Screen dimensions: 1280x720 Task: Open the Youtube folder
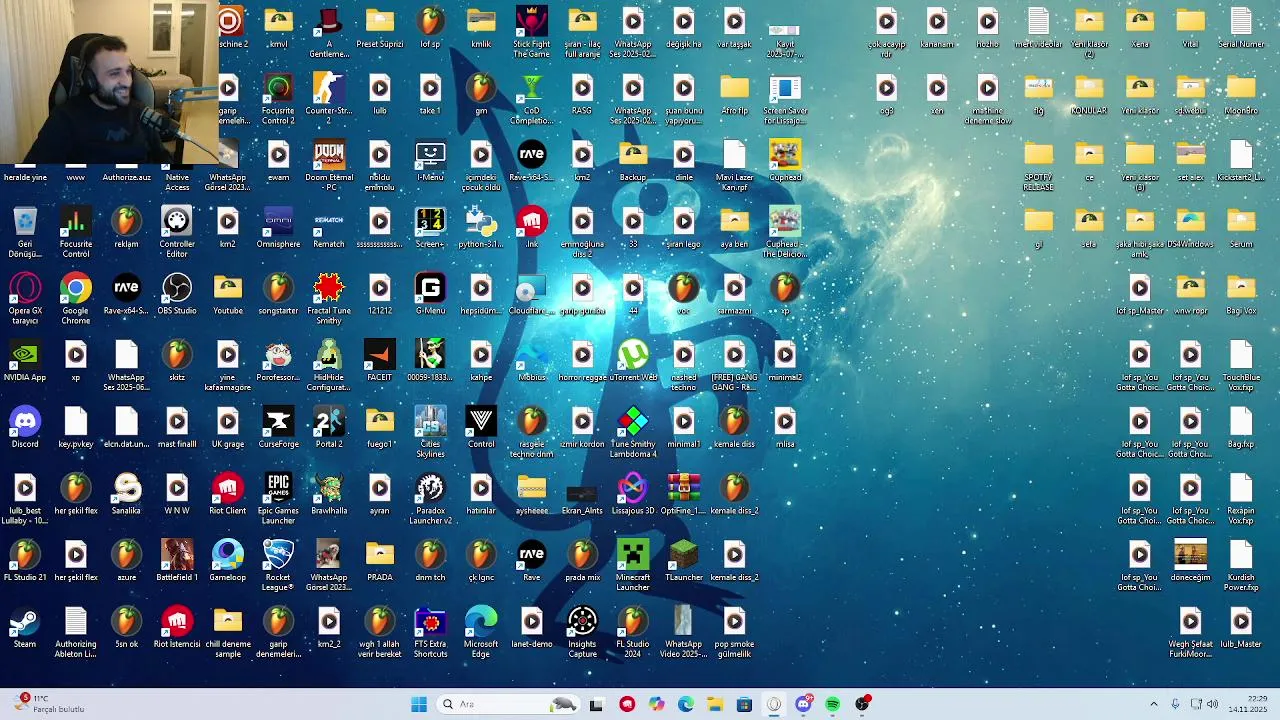(x=227, y=295)
